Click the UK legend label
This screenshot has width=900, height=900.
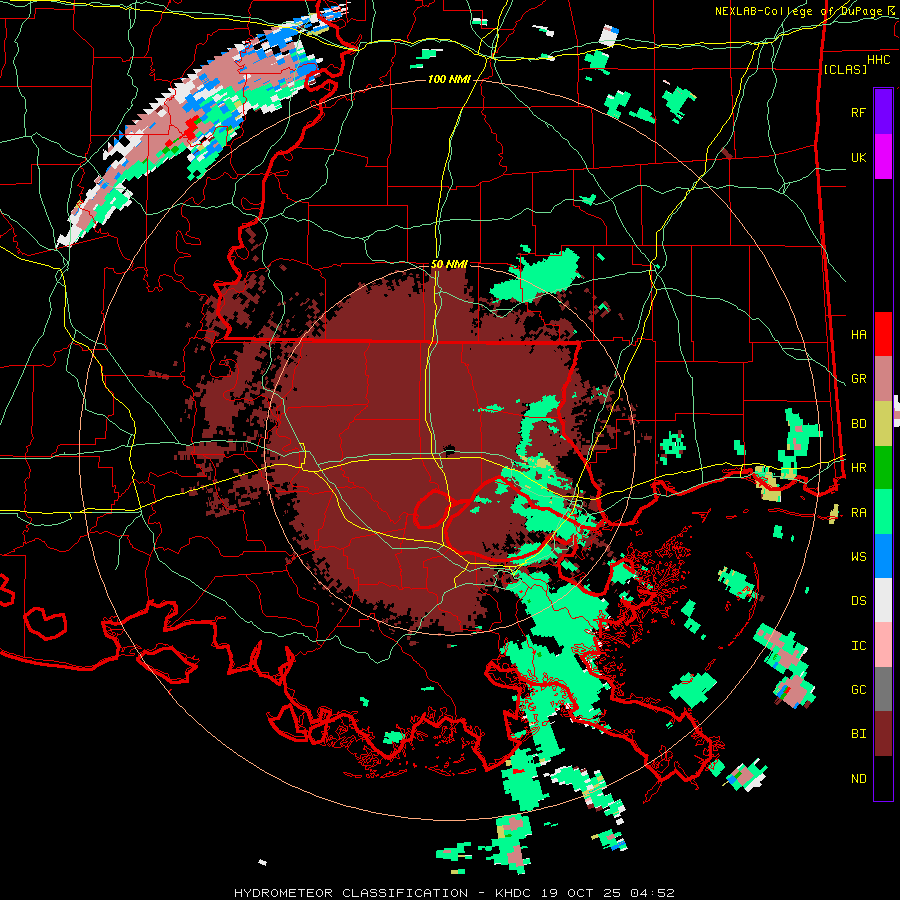coord(858,157)
